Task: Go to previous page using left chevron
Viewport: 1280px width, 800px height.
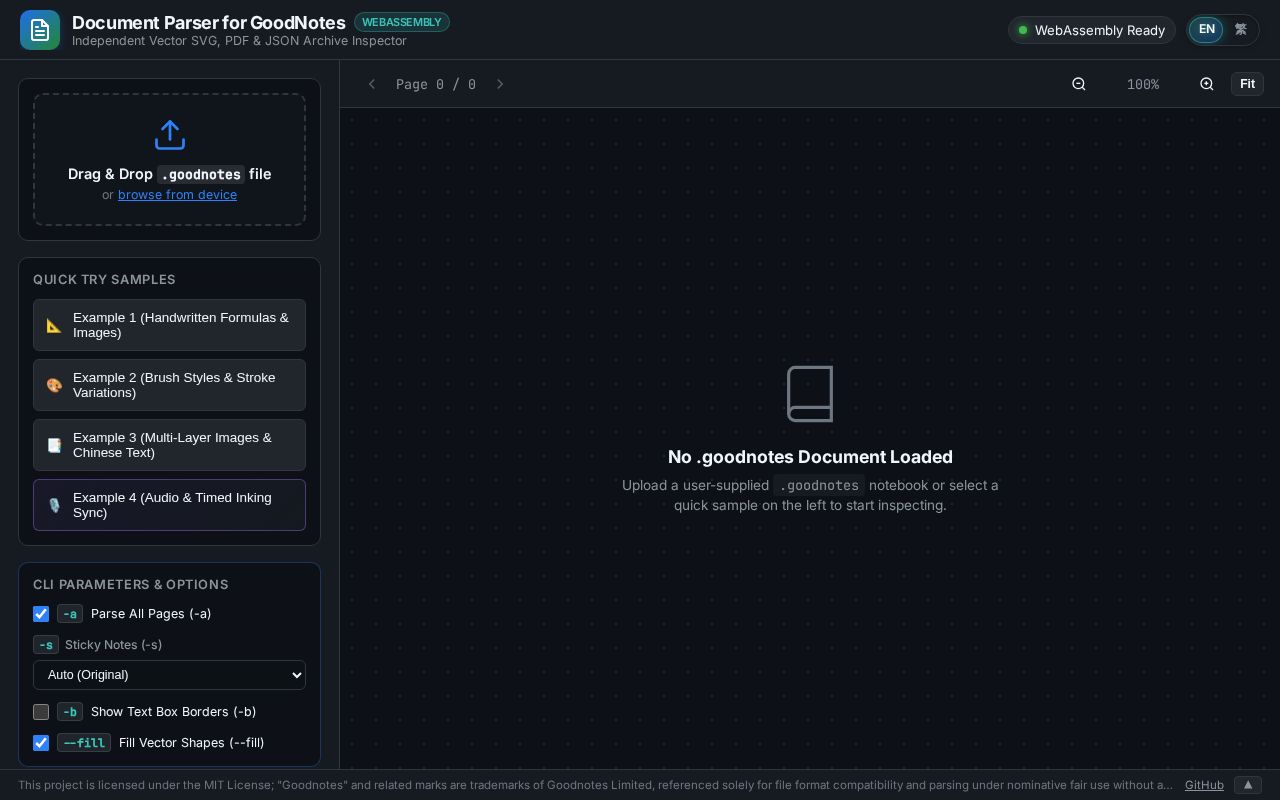Action: click(x=372, y=84)
